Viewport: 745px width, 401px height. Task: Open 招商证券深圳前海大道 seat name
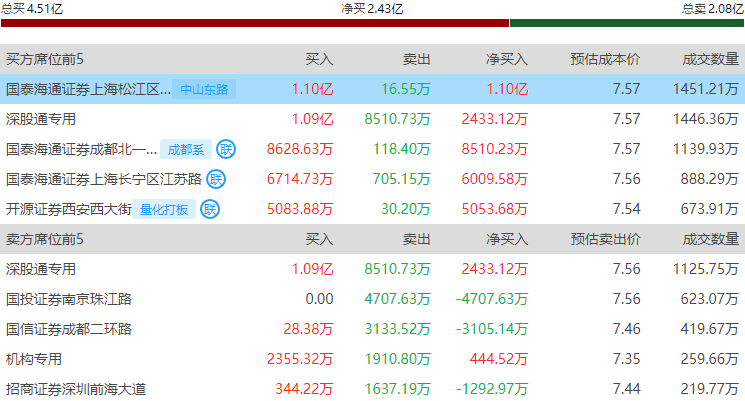coord(76,389)
